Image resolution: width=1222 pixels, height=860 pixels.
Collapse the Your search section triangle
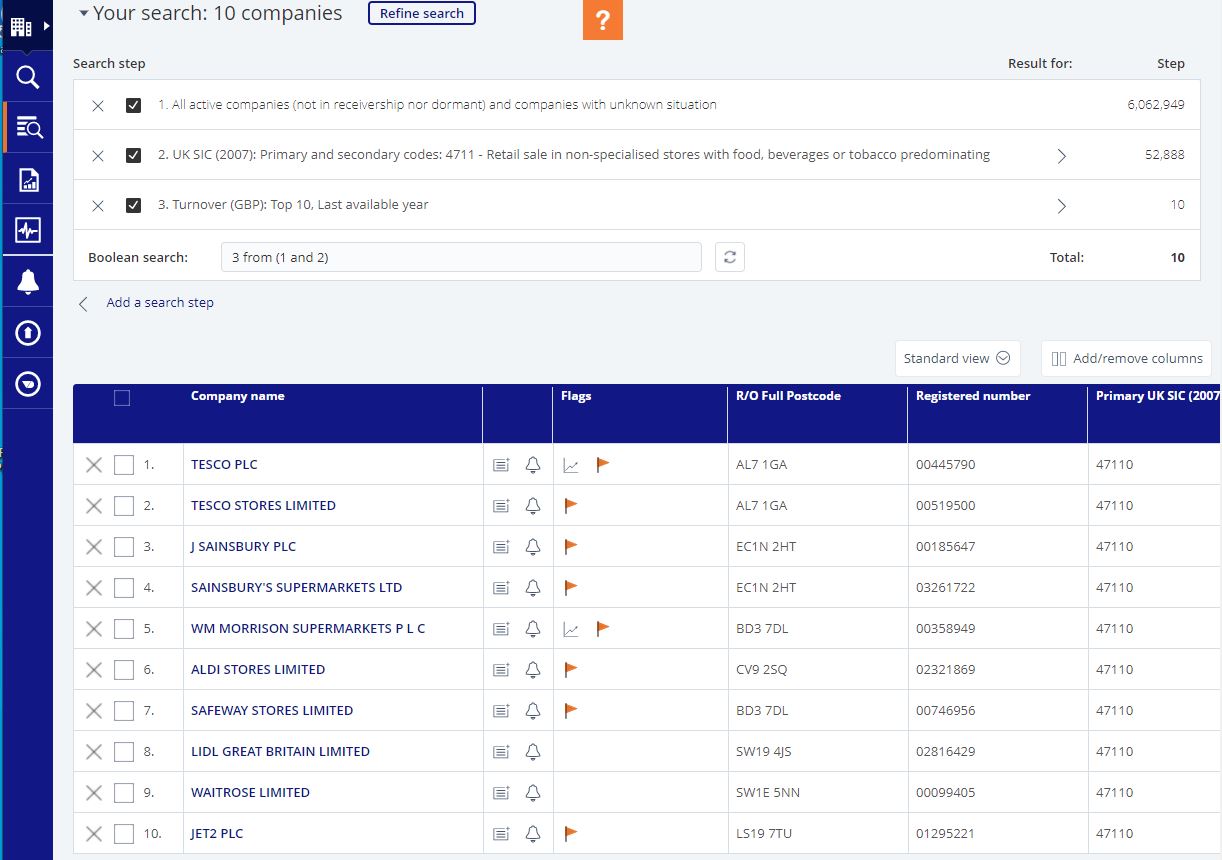click(x=84, y=14)
